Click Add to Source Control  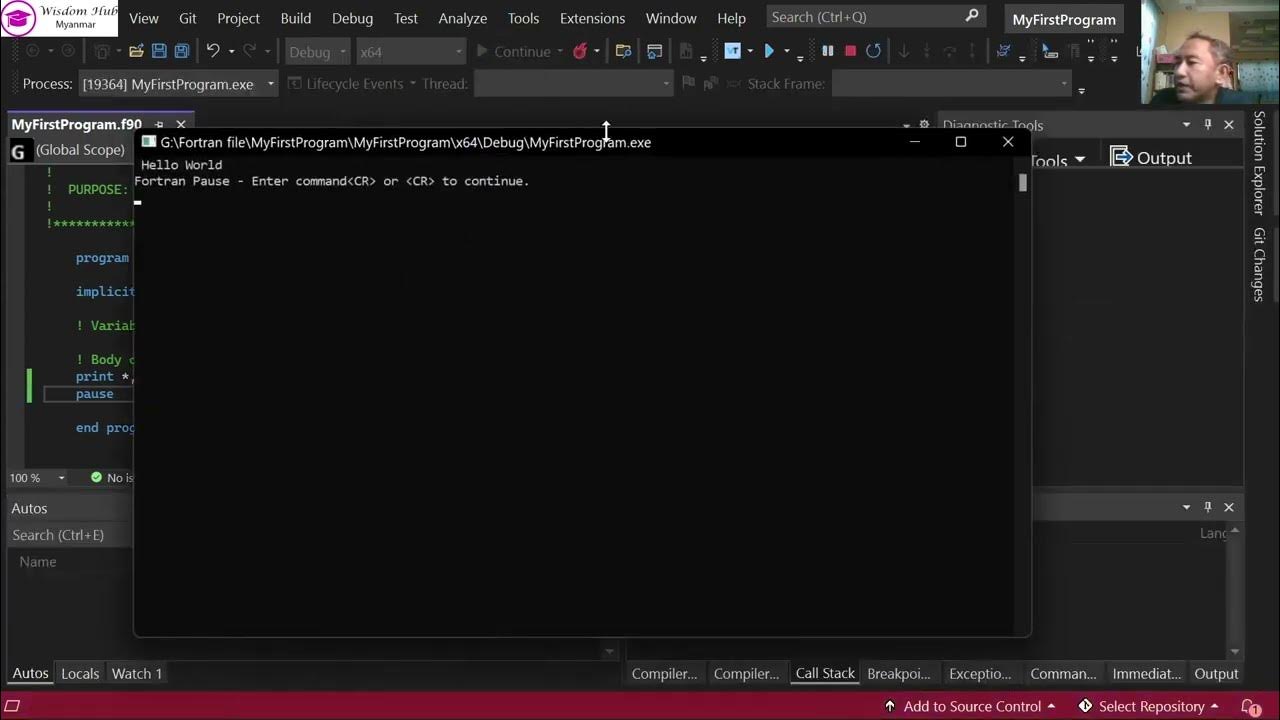tap(970, 706)
